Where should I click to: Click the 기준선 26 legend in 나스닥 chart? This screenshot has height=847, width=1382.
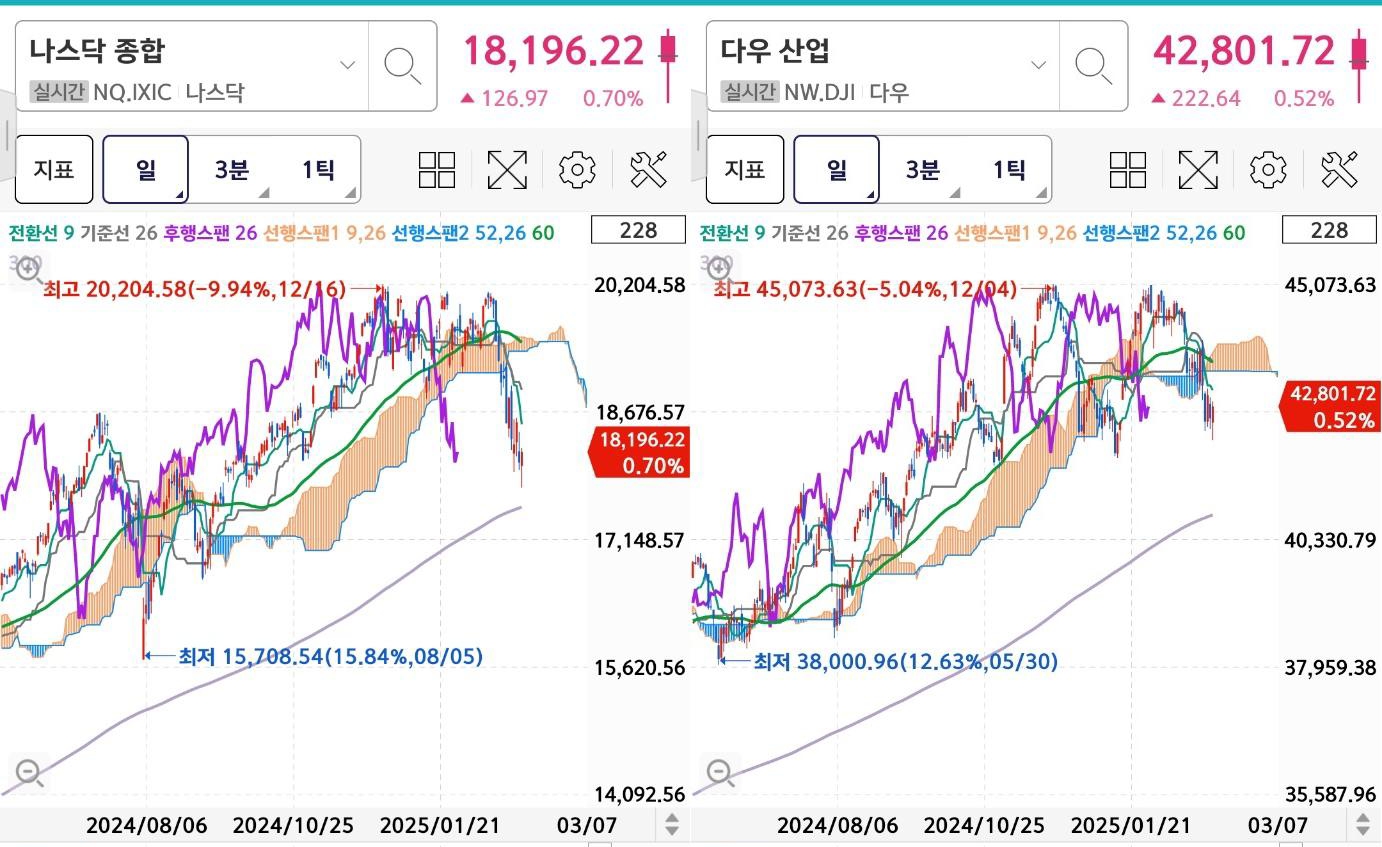pos(118,233)
